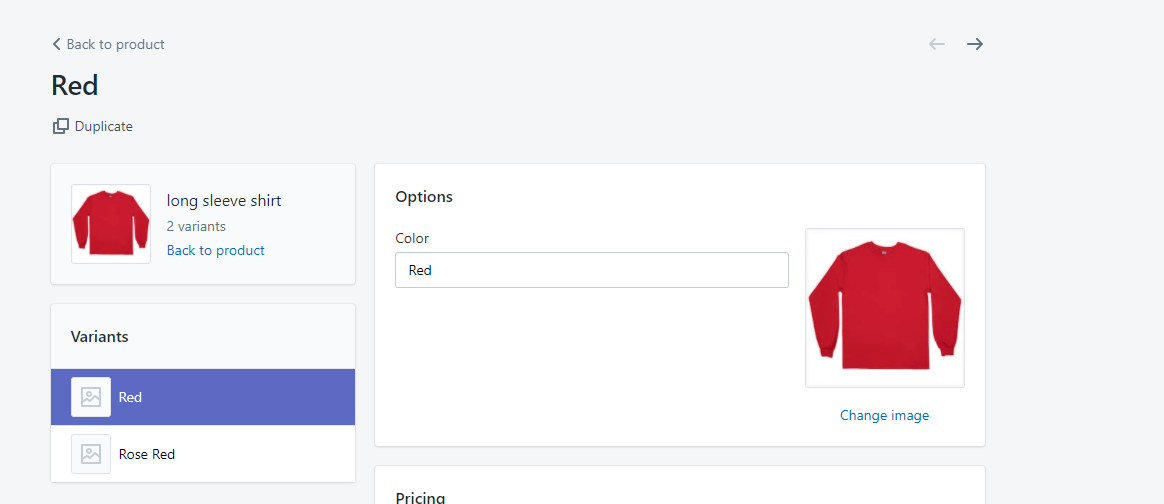Click the small long sleeve shirt thumbnail

coord(111,224)
